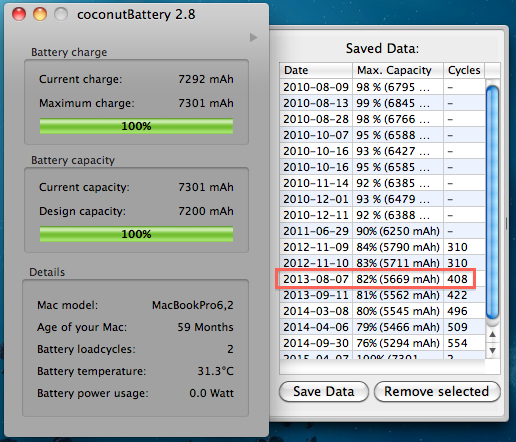Close the coconutBattery window with red button
The image size is (516, 442).
point(19,14)
